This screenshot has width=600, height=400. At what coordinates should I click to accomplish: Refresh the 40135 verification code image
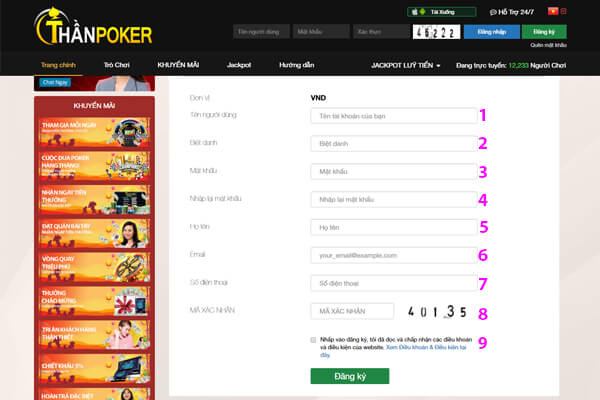click(x=437, y=312)
